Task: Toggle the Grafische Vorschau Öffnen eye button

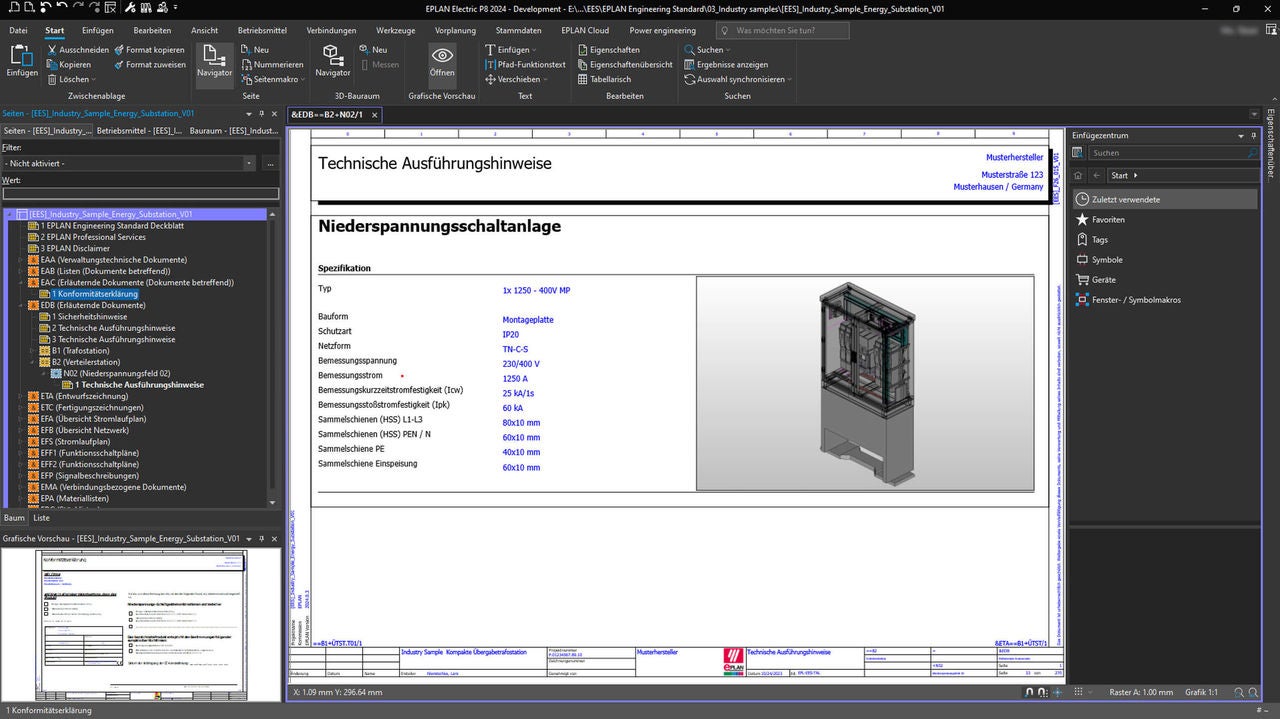Action: coord(442,60)
